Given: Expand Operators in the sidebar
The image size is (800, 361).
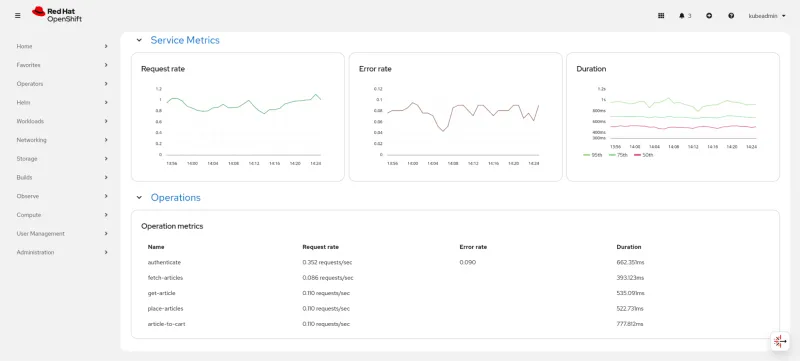Looking at the screenshot, I should pos(62,84).
